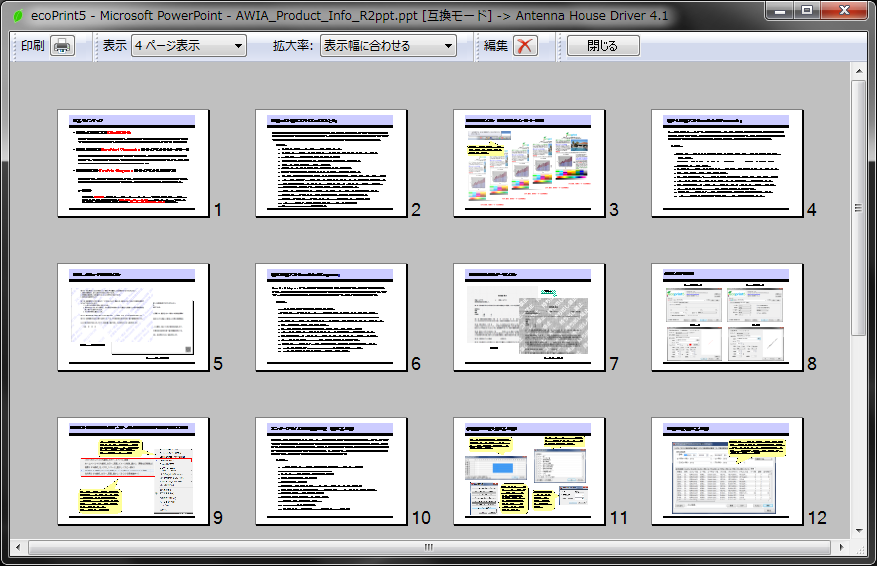
Task: Select page 2 thumbnail
Action: 331,163
